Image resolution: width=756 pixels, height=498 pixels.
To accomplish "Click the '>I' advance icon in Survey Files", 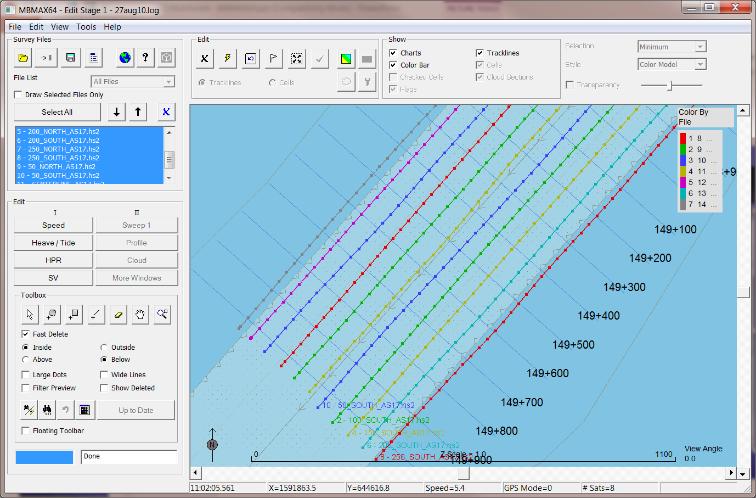I will point(47,58).
